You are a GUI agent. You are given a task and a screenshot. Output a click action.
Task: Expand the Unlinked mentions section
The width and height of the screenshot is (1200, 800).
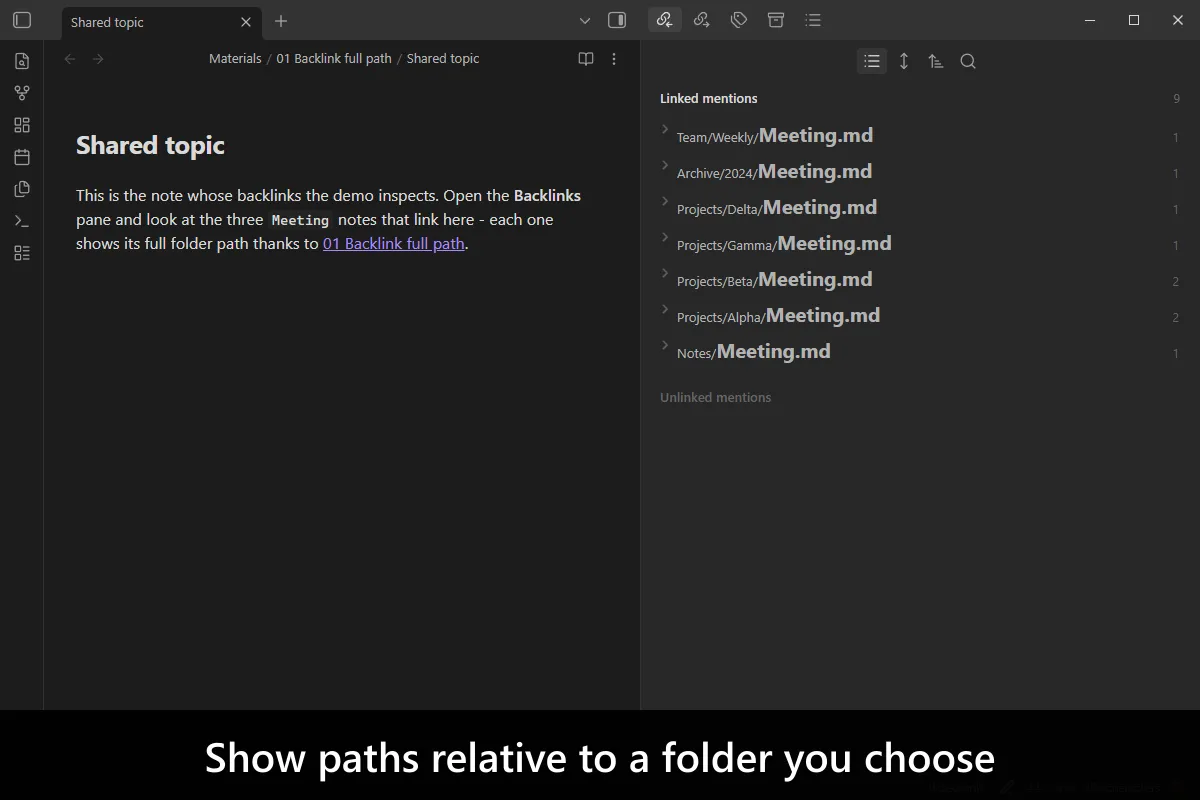(716, 397)
